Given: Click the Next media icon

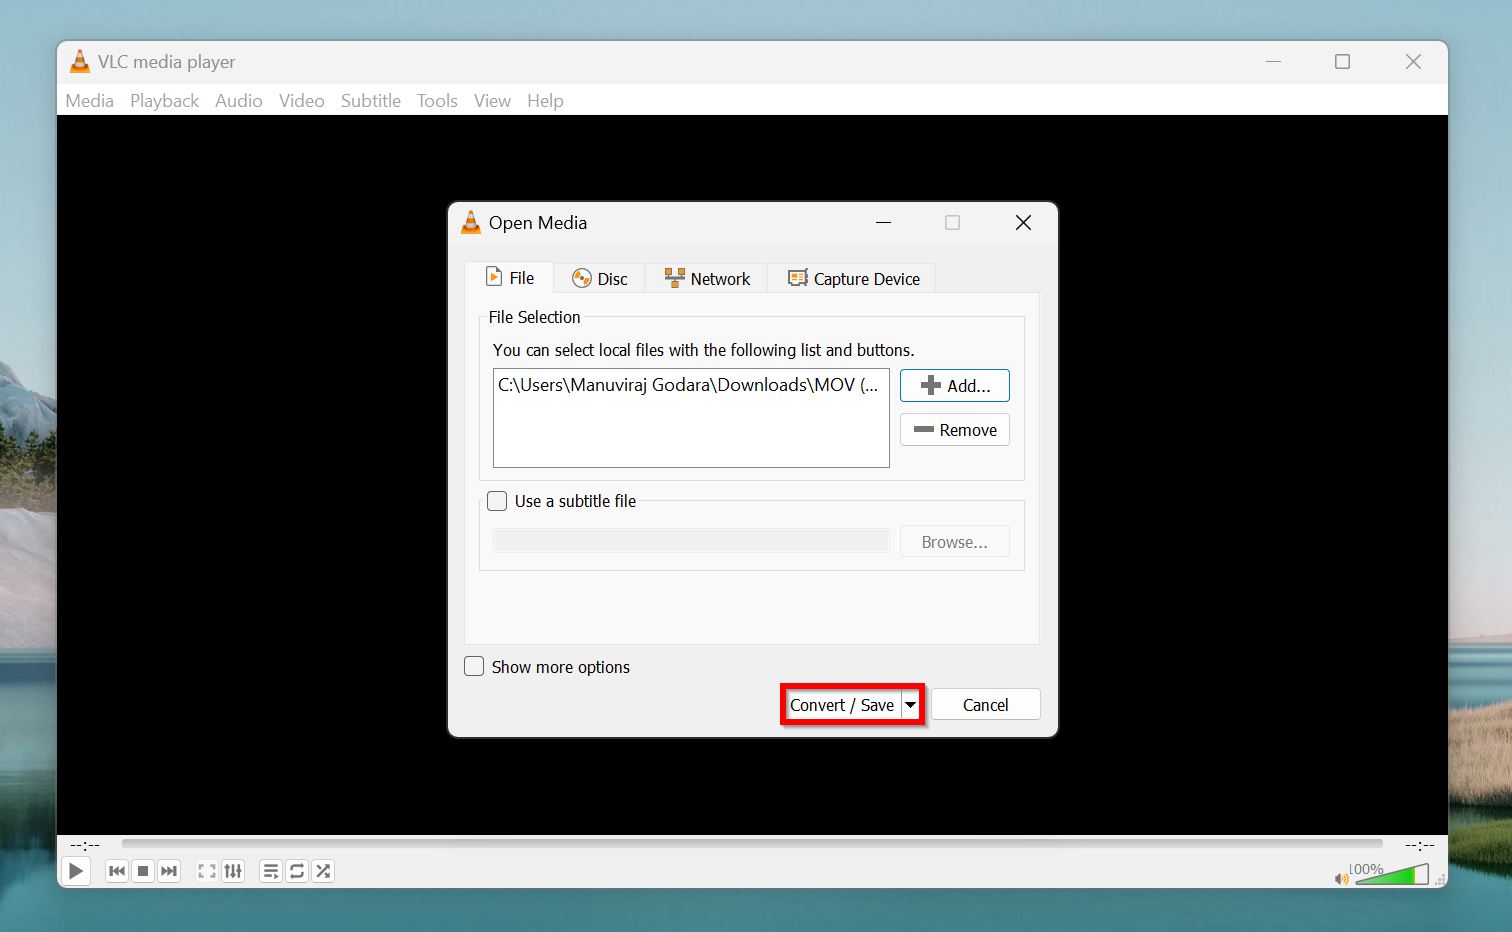Looking at the screenshot, I should coord(169,871).
